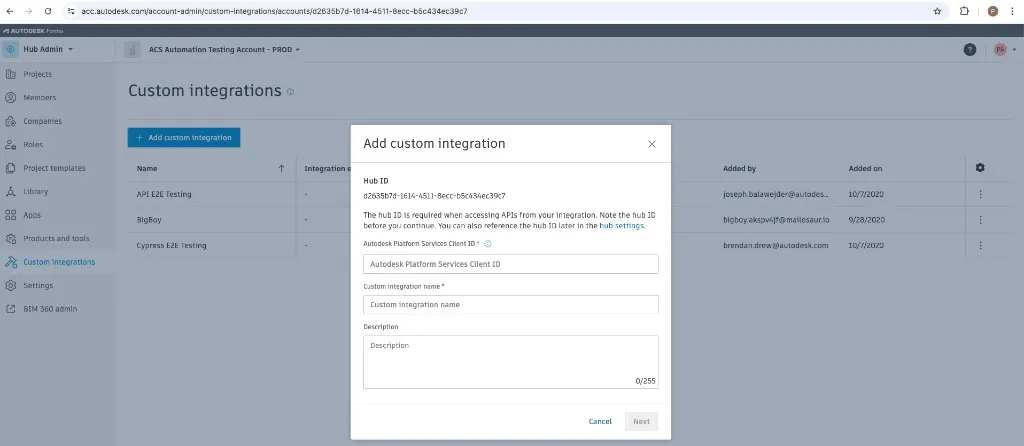Select the Cypress E2E Testing row name
The height and width of the screenshot is (446, 1024).
coord(171,246)
